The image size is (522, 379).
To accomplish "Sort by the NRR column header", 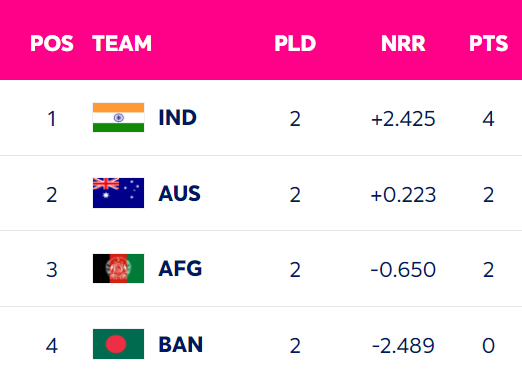I will tap(403, 43).
